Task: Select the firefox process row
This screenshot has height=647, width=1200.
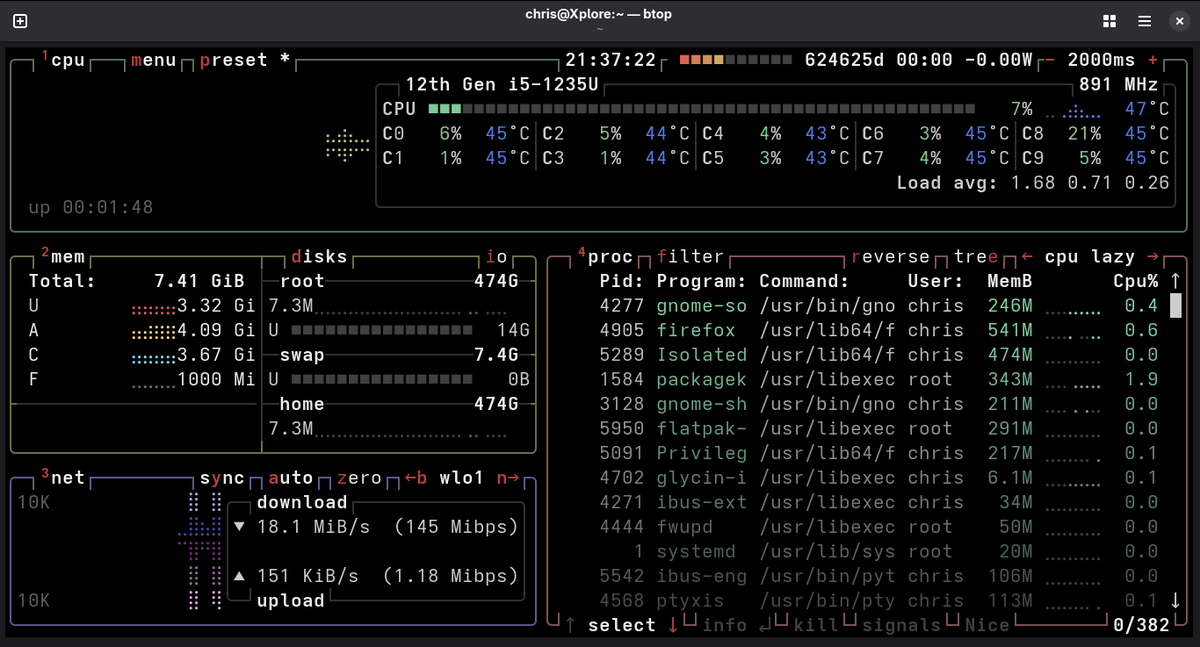Action: point(879,330)
